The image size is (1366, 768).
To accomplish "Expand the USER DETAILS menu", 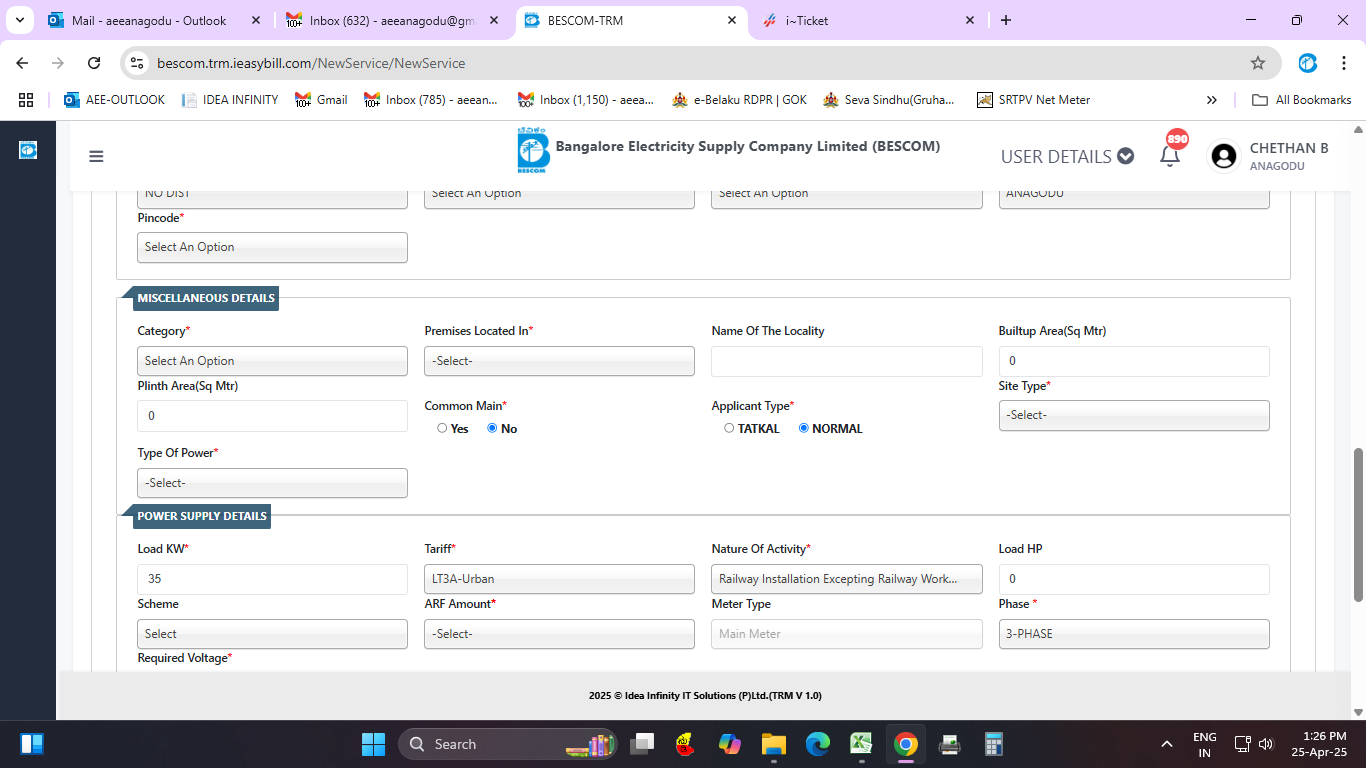I will click(1067, 156).
